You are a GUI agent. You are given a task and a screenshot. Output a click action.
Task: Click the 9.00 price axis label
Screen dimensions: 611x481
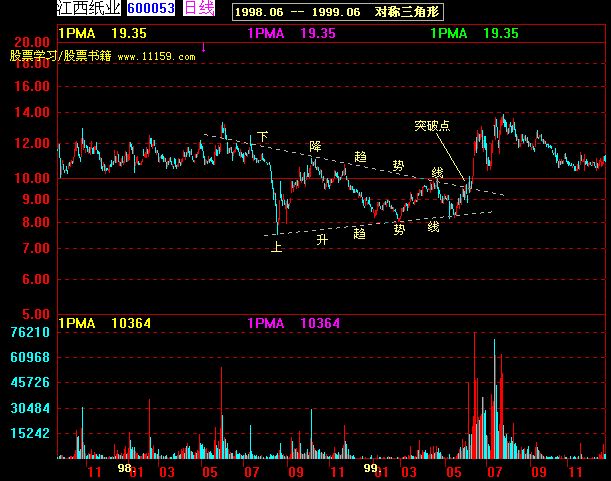pos(36,200)
